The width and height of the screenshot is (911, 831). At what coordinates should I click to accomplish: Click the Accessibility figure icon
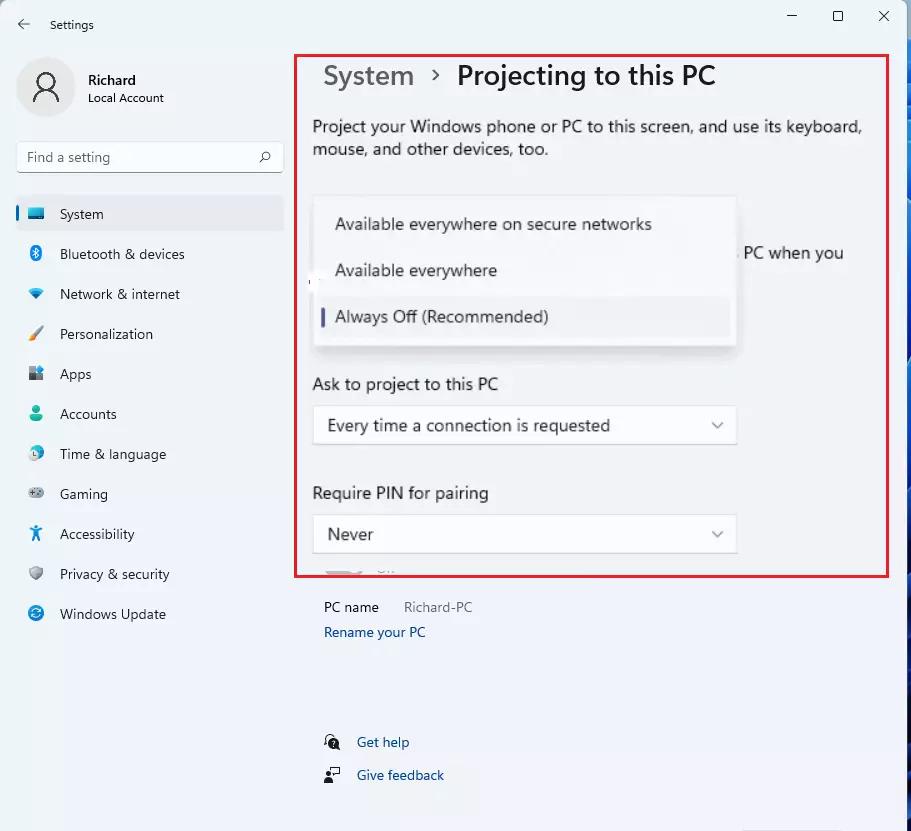36,534
